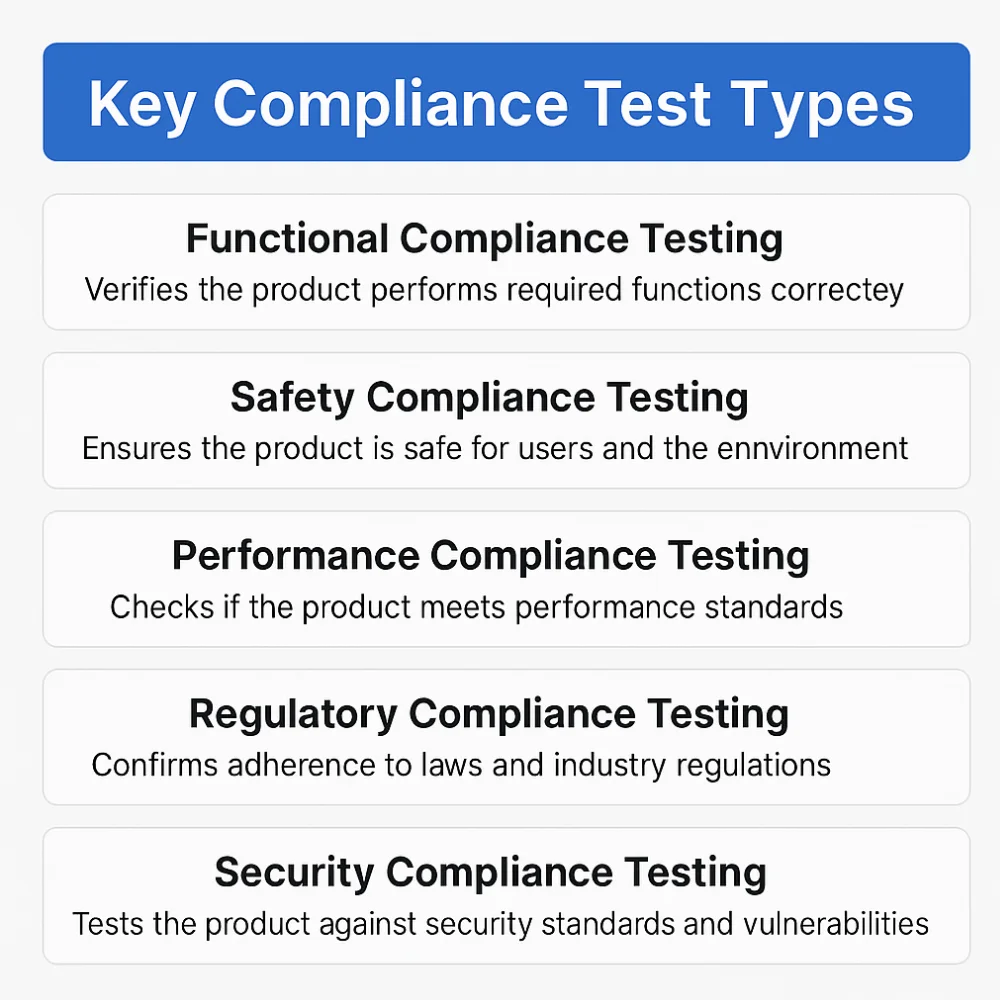Choose the Regulatory Compliance Testing heading
1000x1000 pixels.
click(x=489, y=714)
